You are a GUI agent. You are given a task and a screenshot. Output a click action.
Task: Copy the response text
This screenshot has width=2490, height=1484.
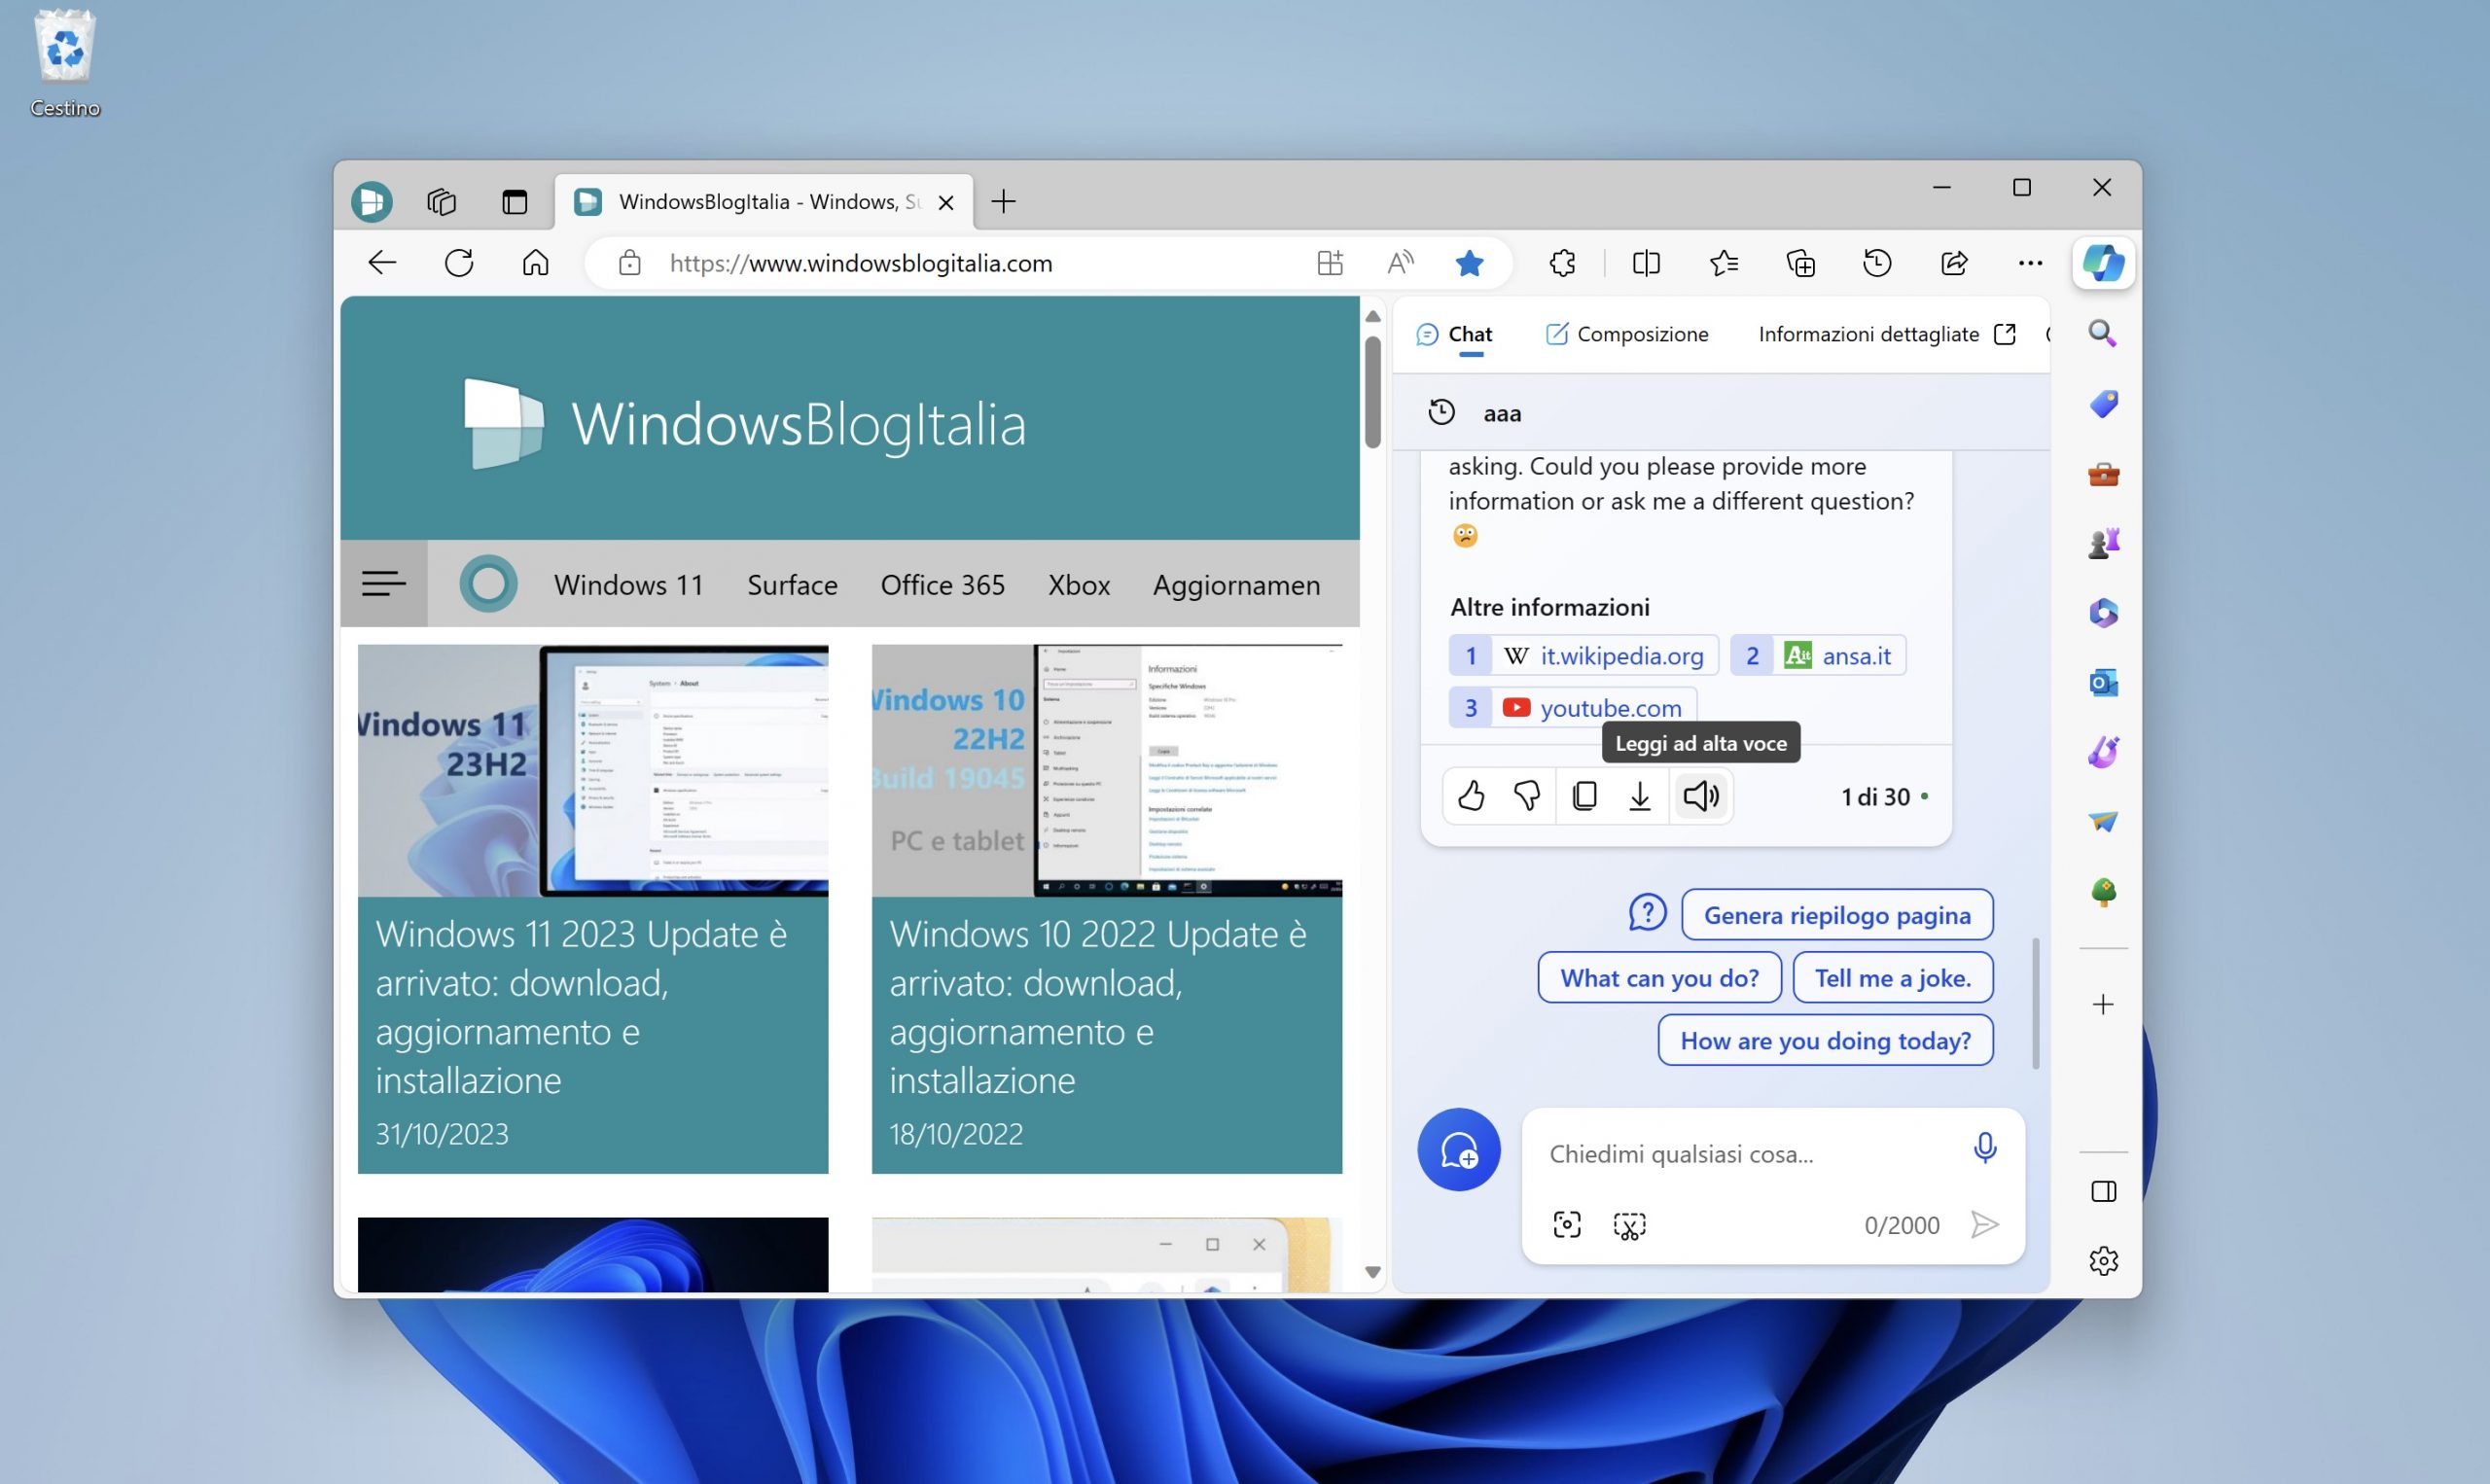(x=1584, y=796)
